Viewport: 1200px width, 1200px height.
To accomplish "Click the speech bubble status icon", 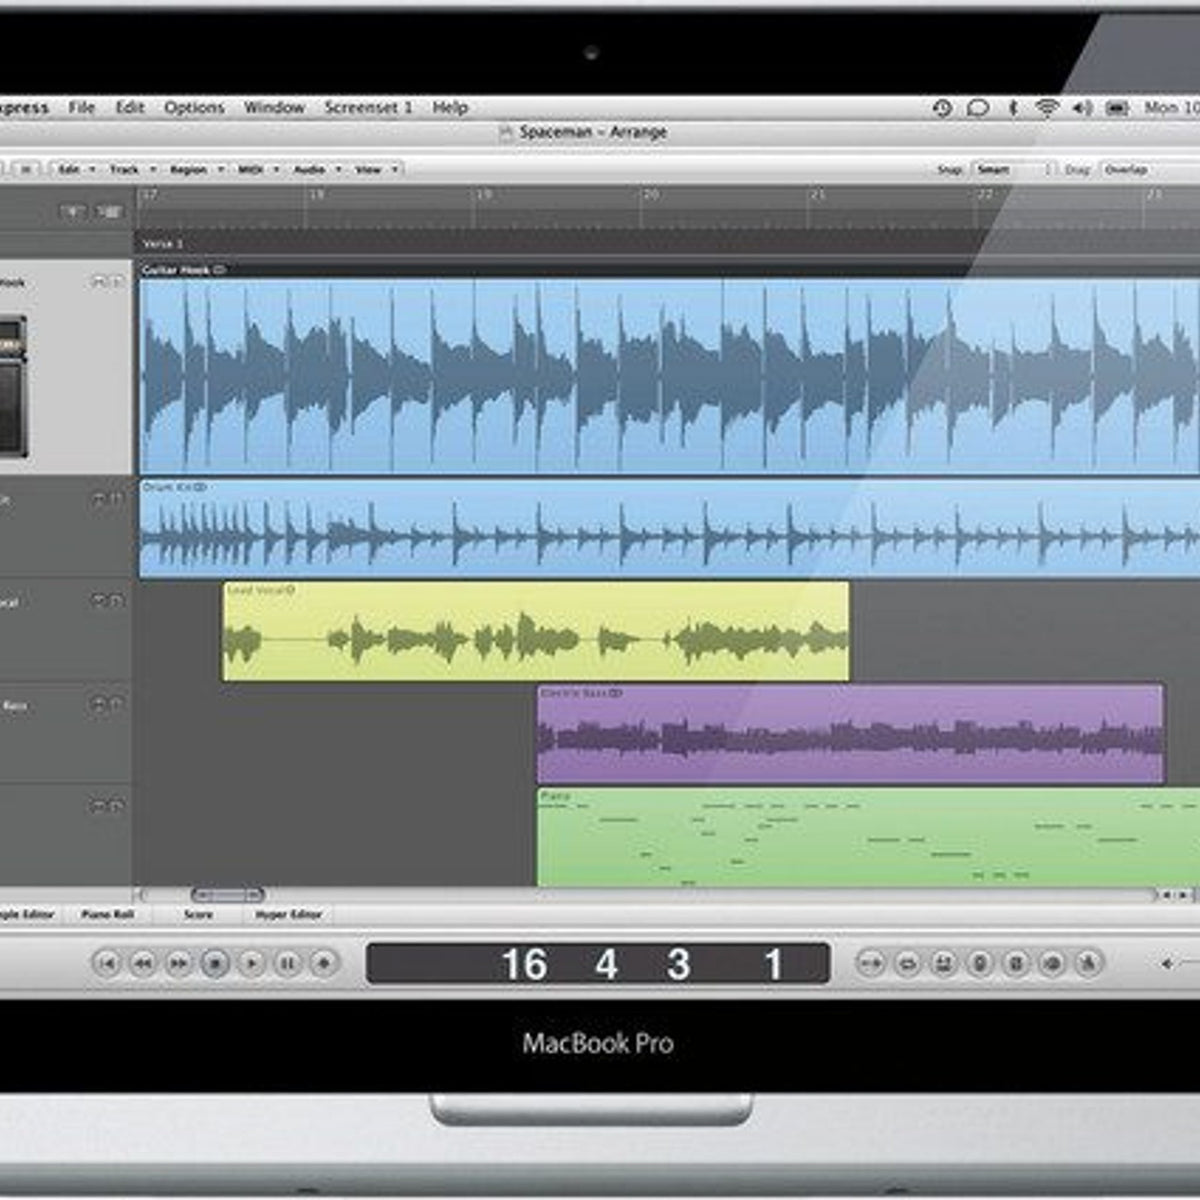I will (x=978, y=108).
